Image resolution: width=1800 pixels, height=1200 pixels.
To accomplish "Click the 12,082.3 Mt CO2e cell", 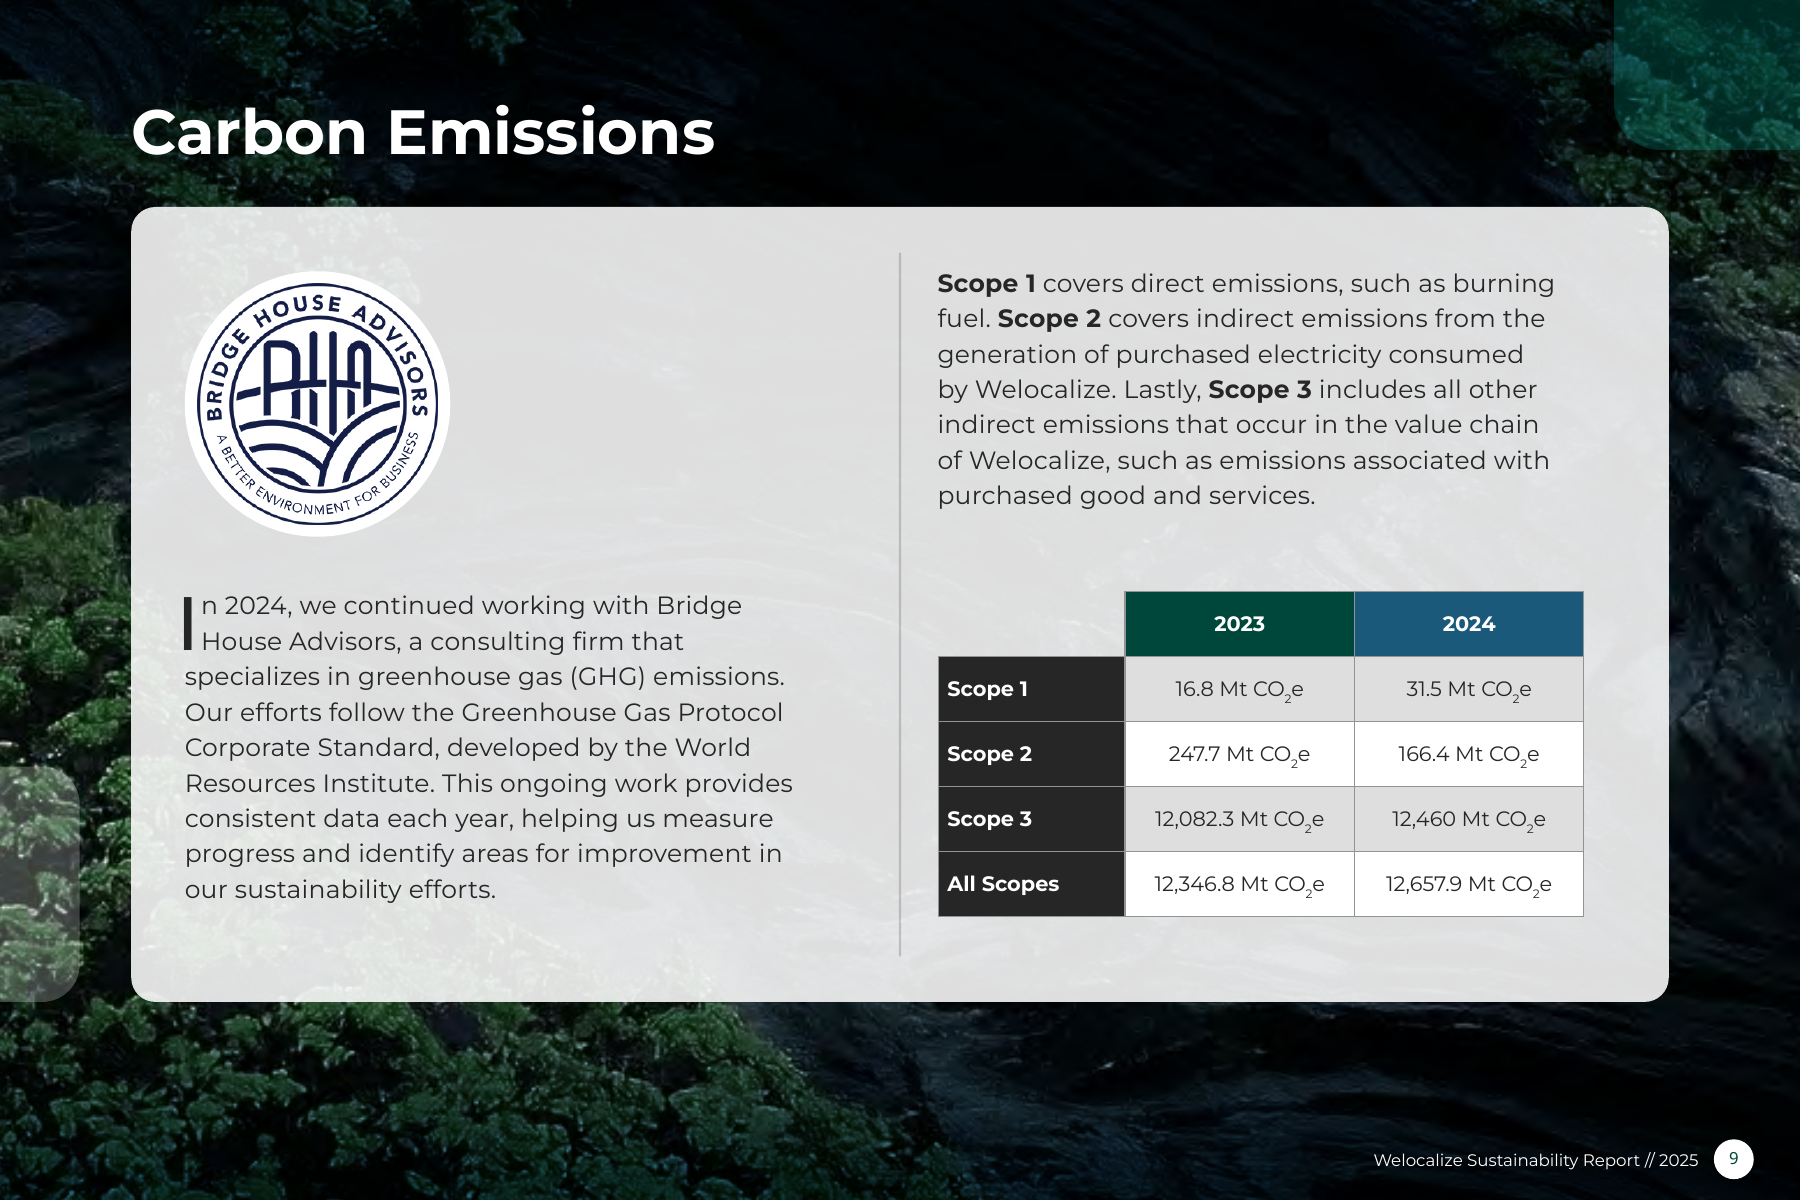I will (1239, 819).
